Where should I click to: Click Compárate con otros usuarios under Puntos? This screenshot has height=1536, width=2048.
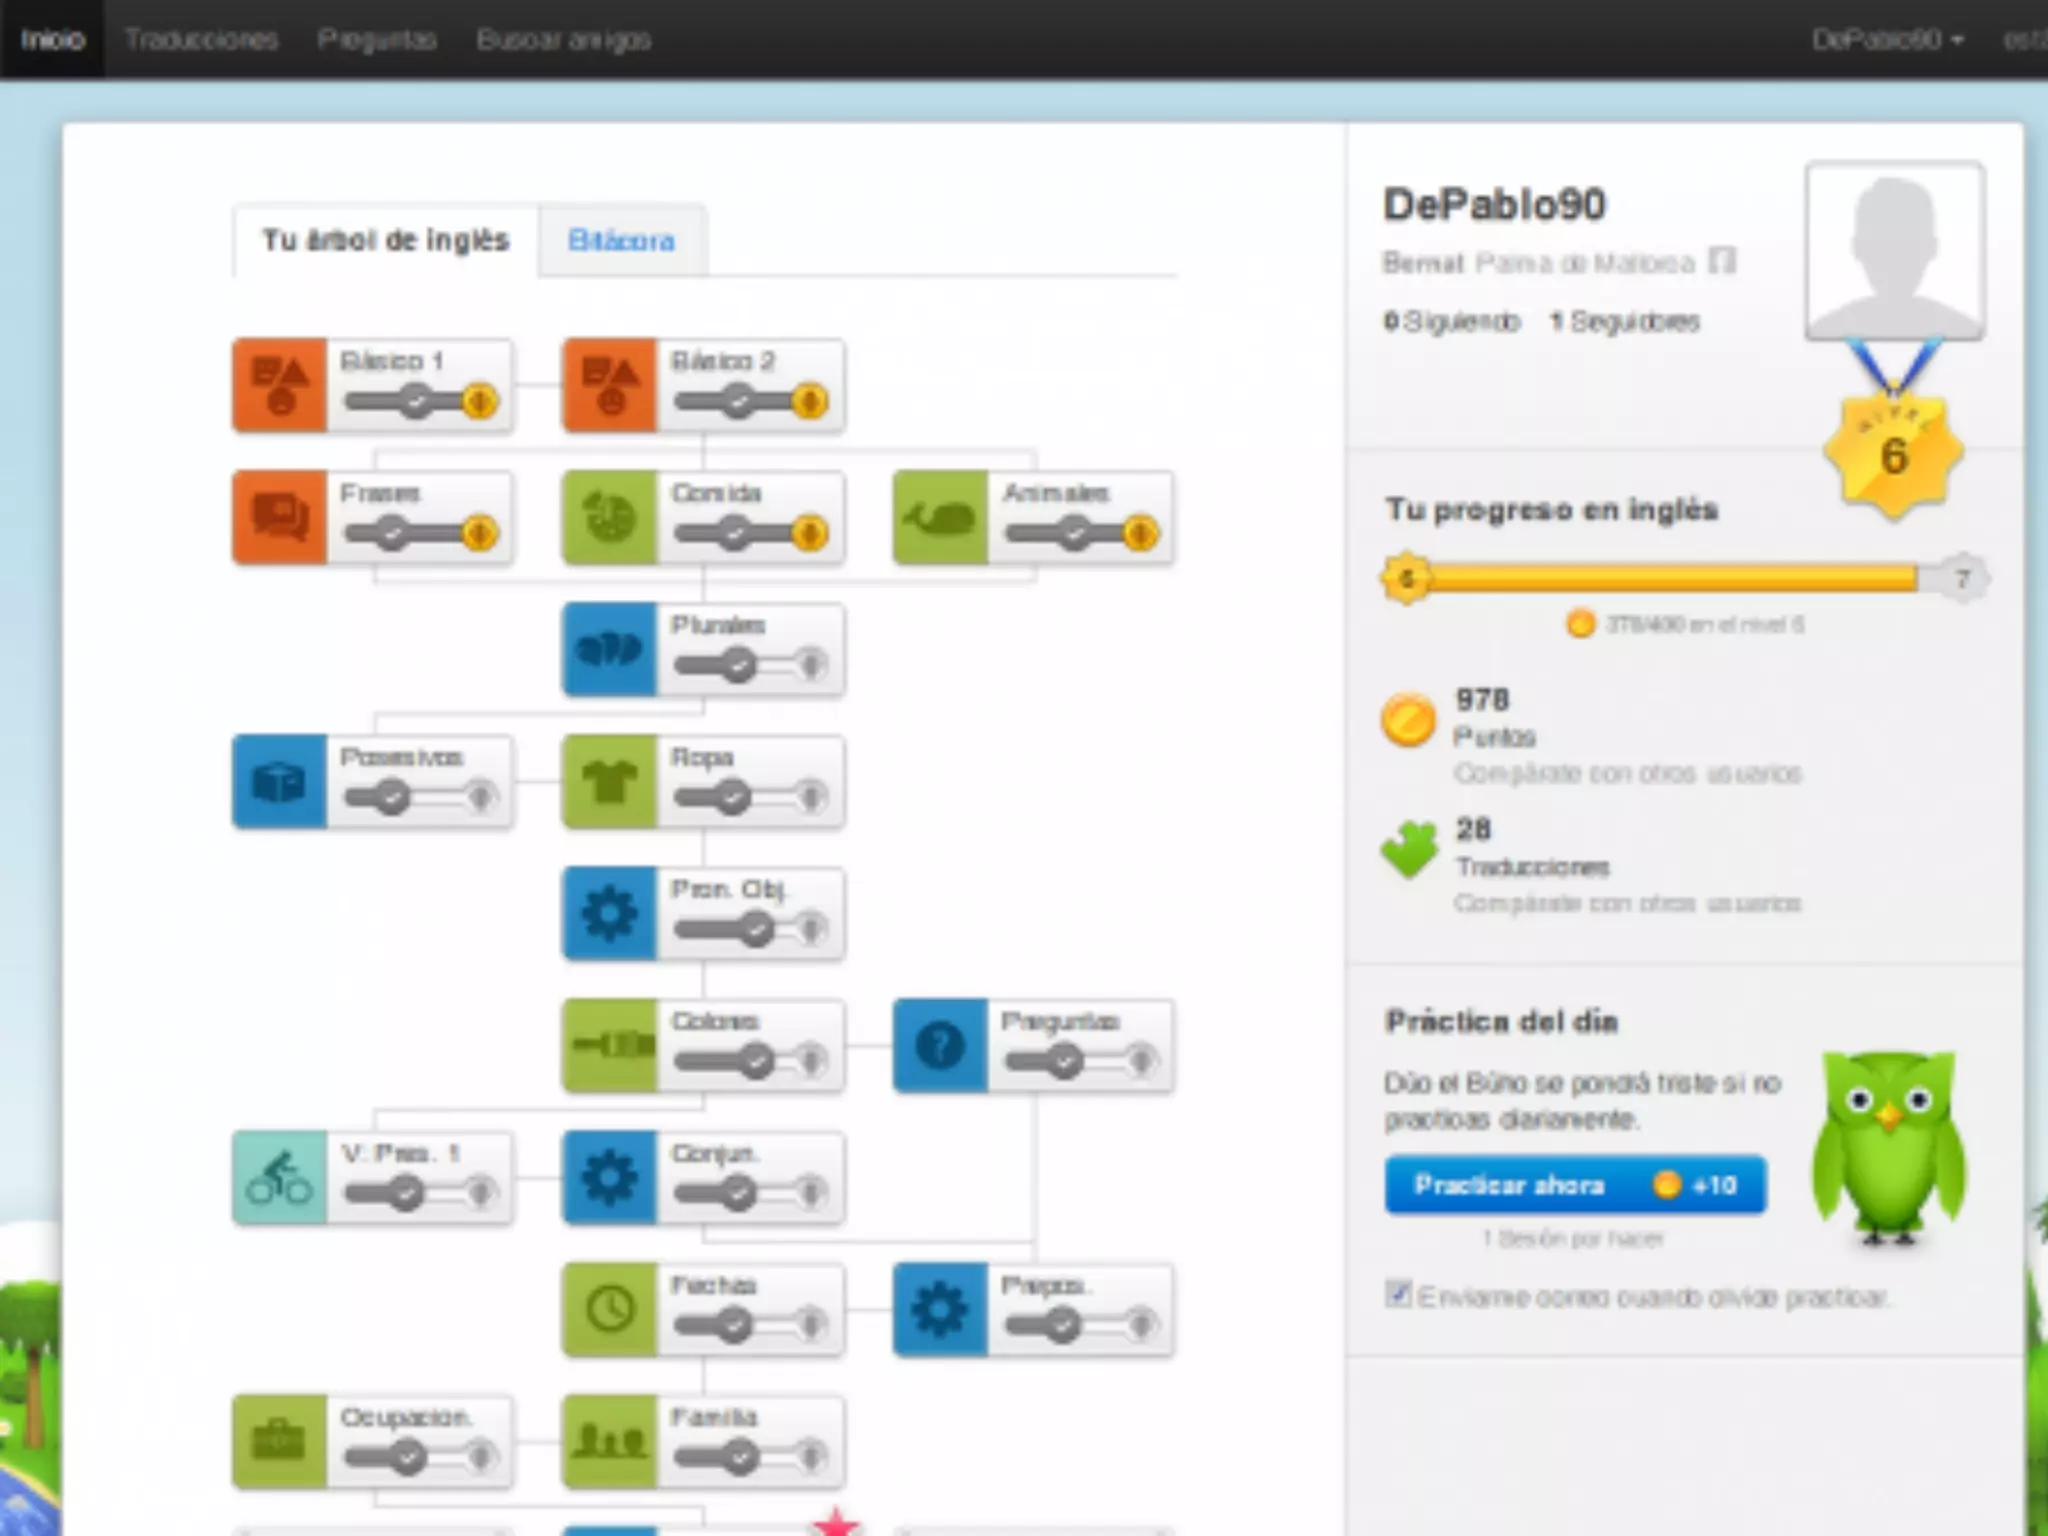coord(1627,773)
